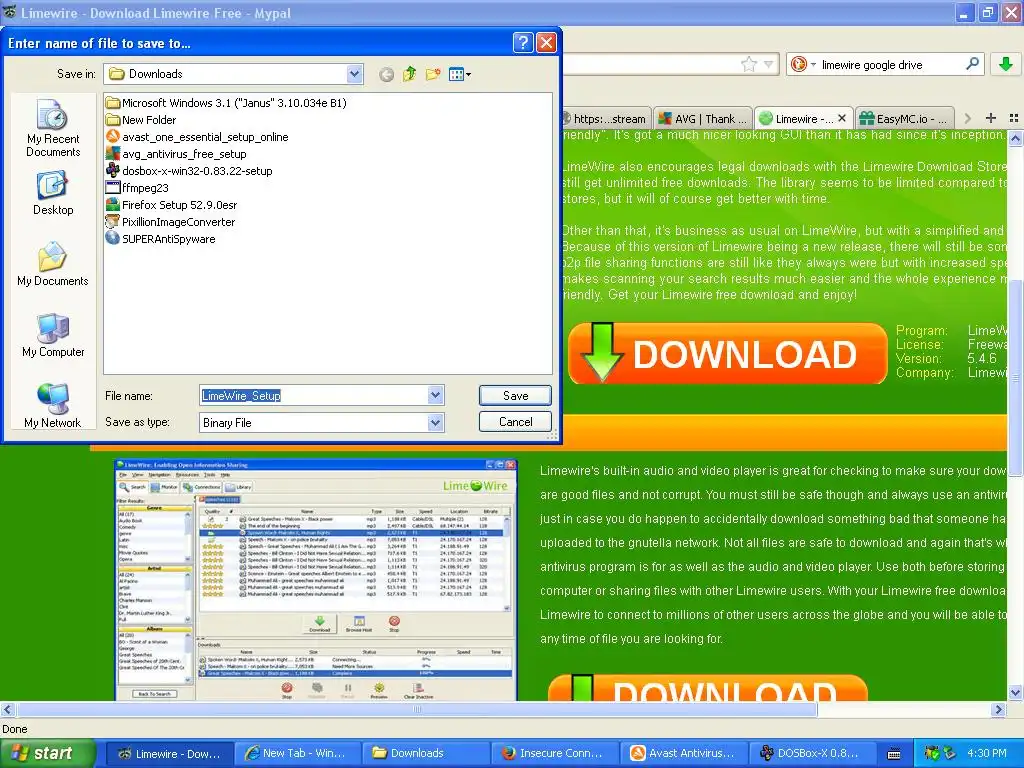Select the ffmpeg23 file
The width and height of the screenshot is (1024, 768).
[x=137, y=187]
